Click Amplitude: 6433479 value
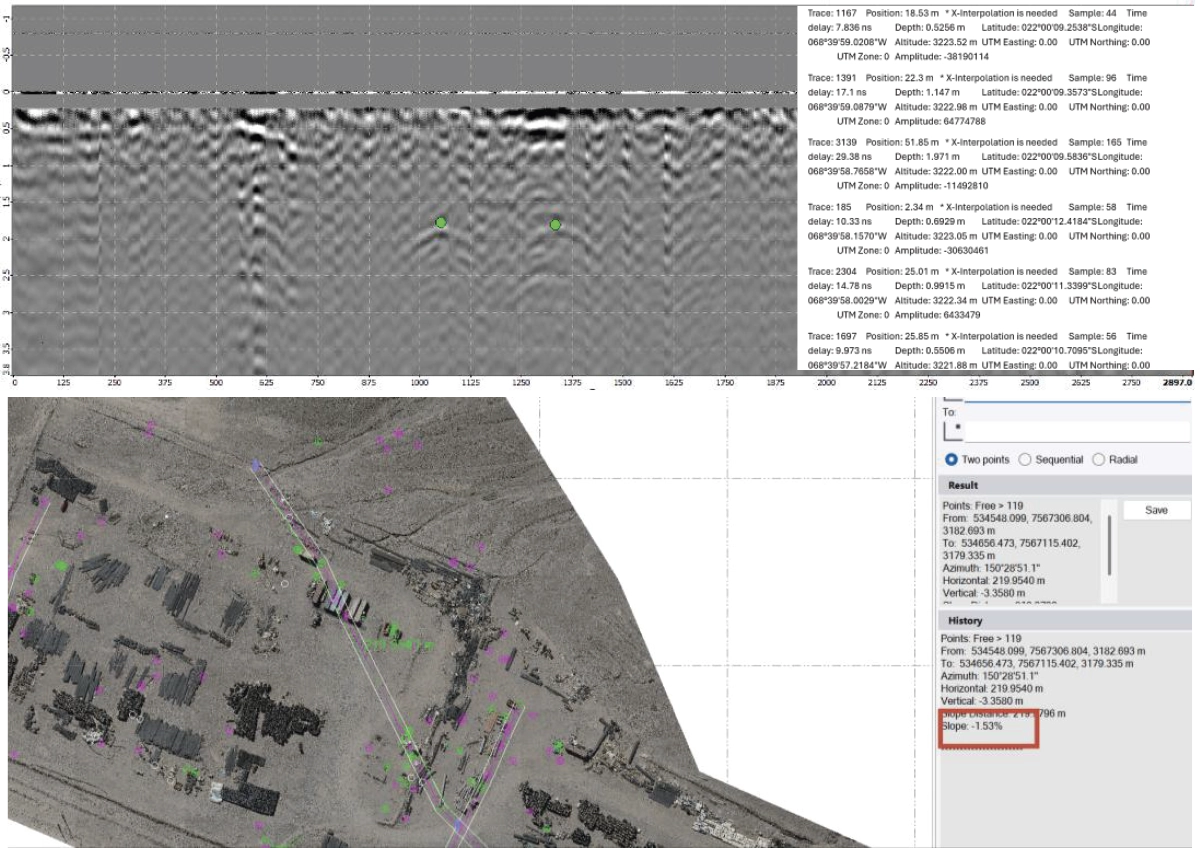The width and height of the screenshot is (1200, 848). point(937,316)
